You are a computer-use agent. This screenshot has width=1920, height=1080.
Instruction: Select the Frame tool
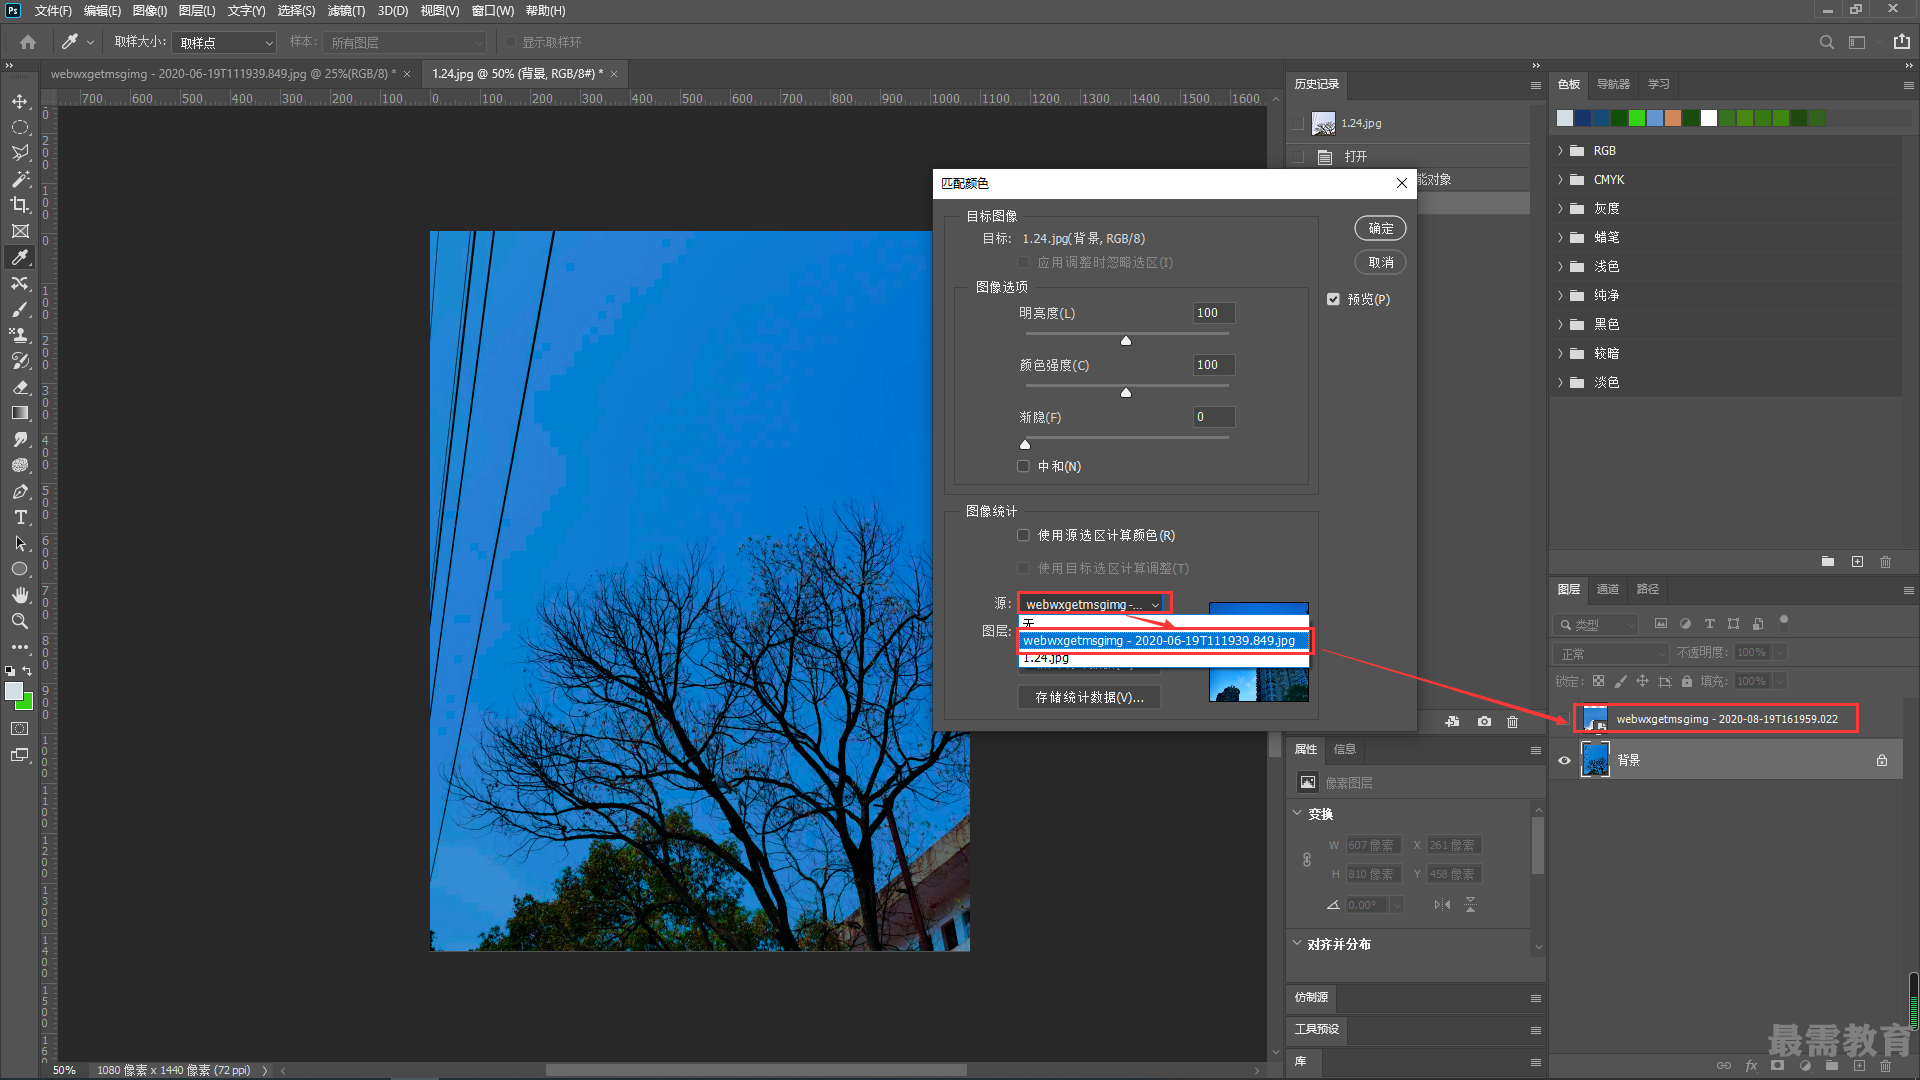[x=20, y=231]
